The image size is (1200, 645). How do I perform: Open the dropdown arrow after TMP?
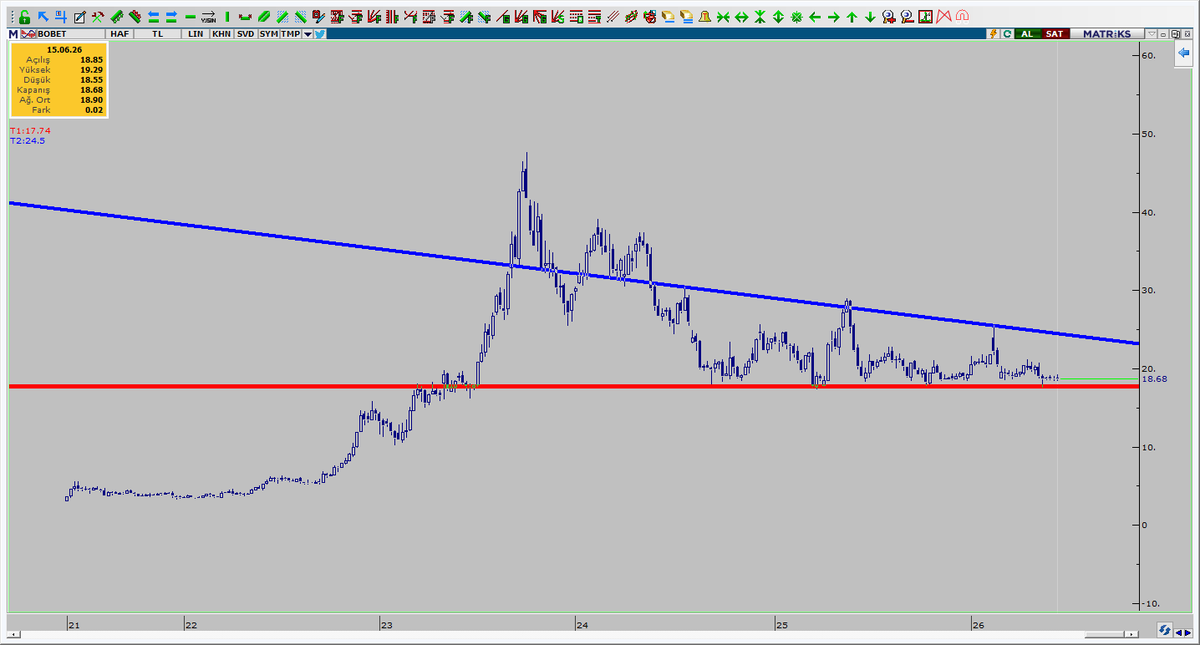point(307,34)
